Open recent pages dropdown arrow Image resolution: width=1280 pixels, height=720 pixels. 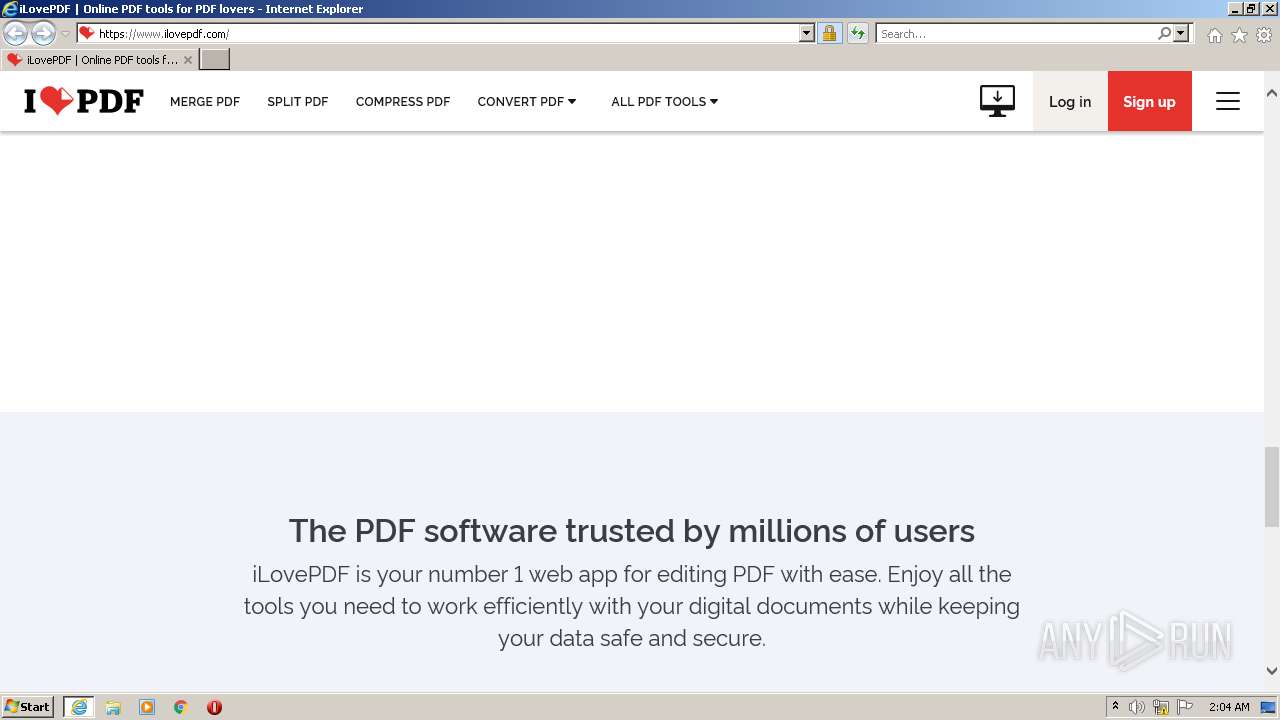tap(65, 34)
